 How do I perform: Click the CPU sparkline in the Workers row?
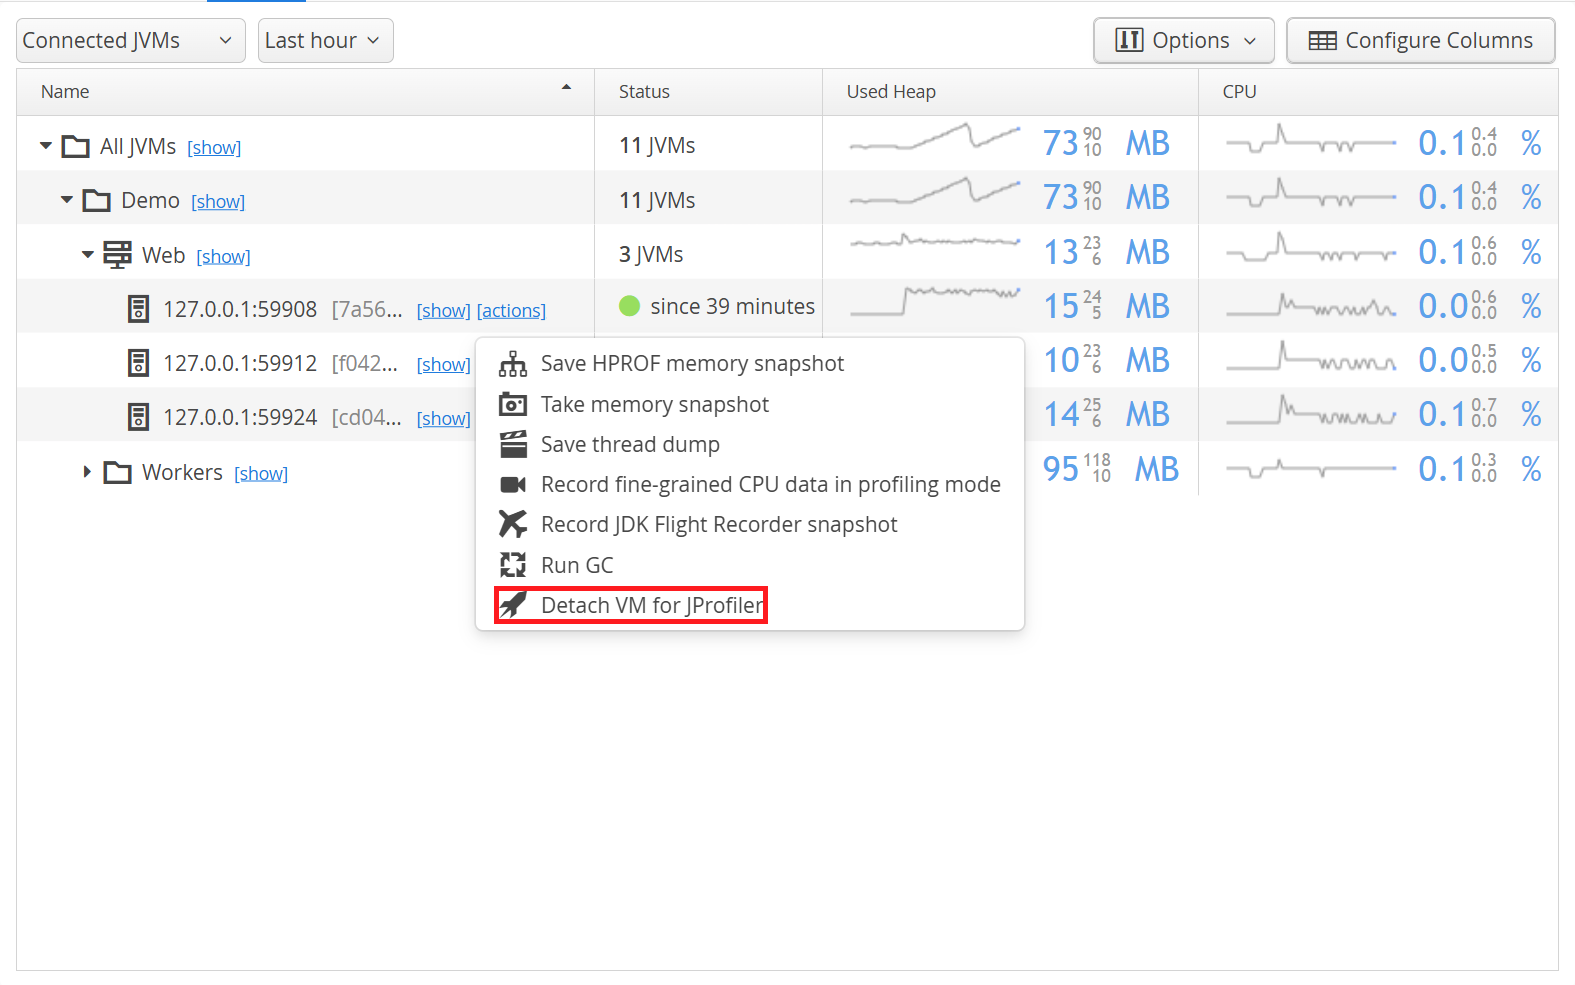(x=1311, y=468)
